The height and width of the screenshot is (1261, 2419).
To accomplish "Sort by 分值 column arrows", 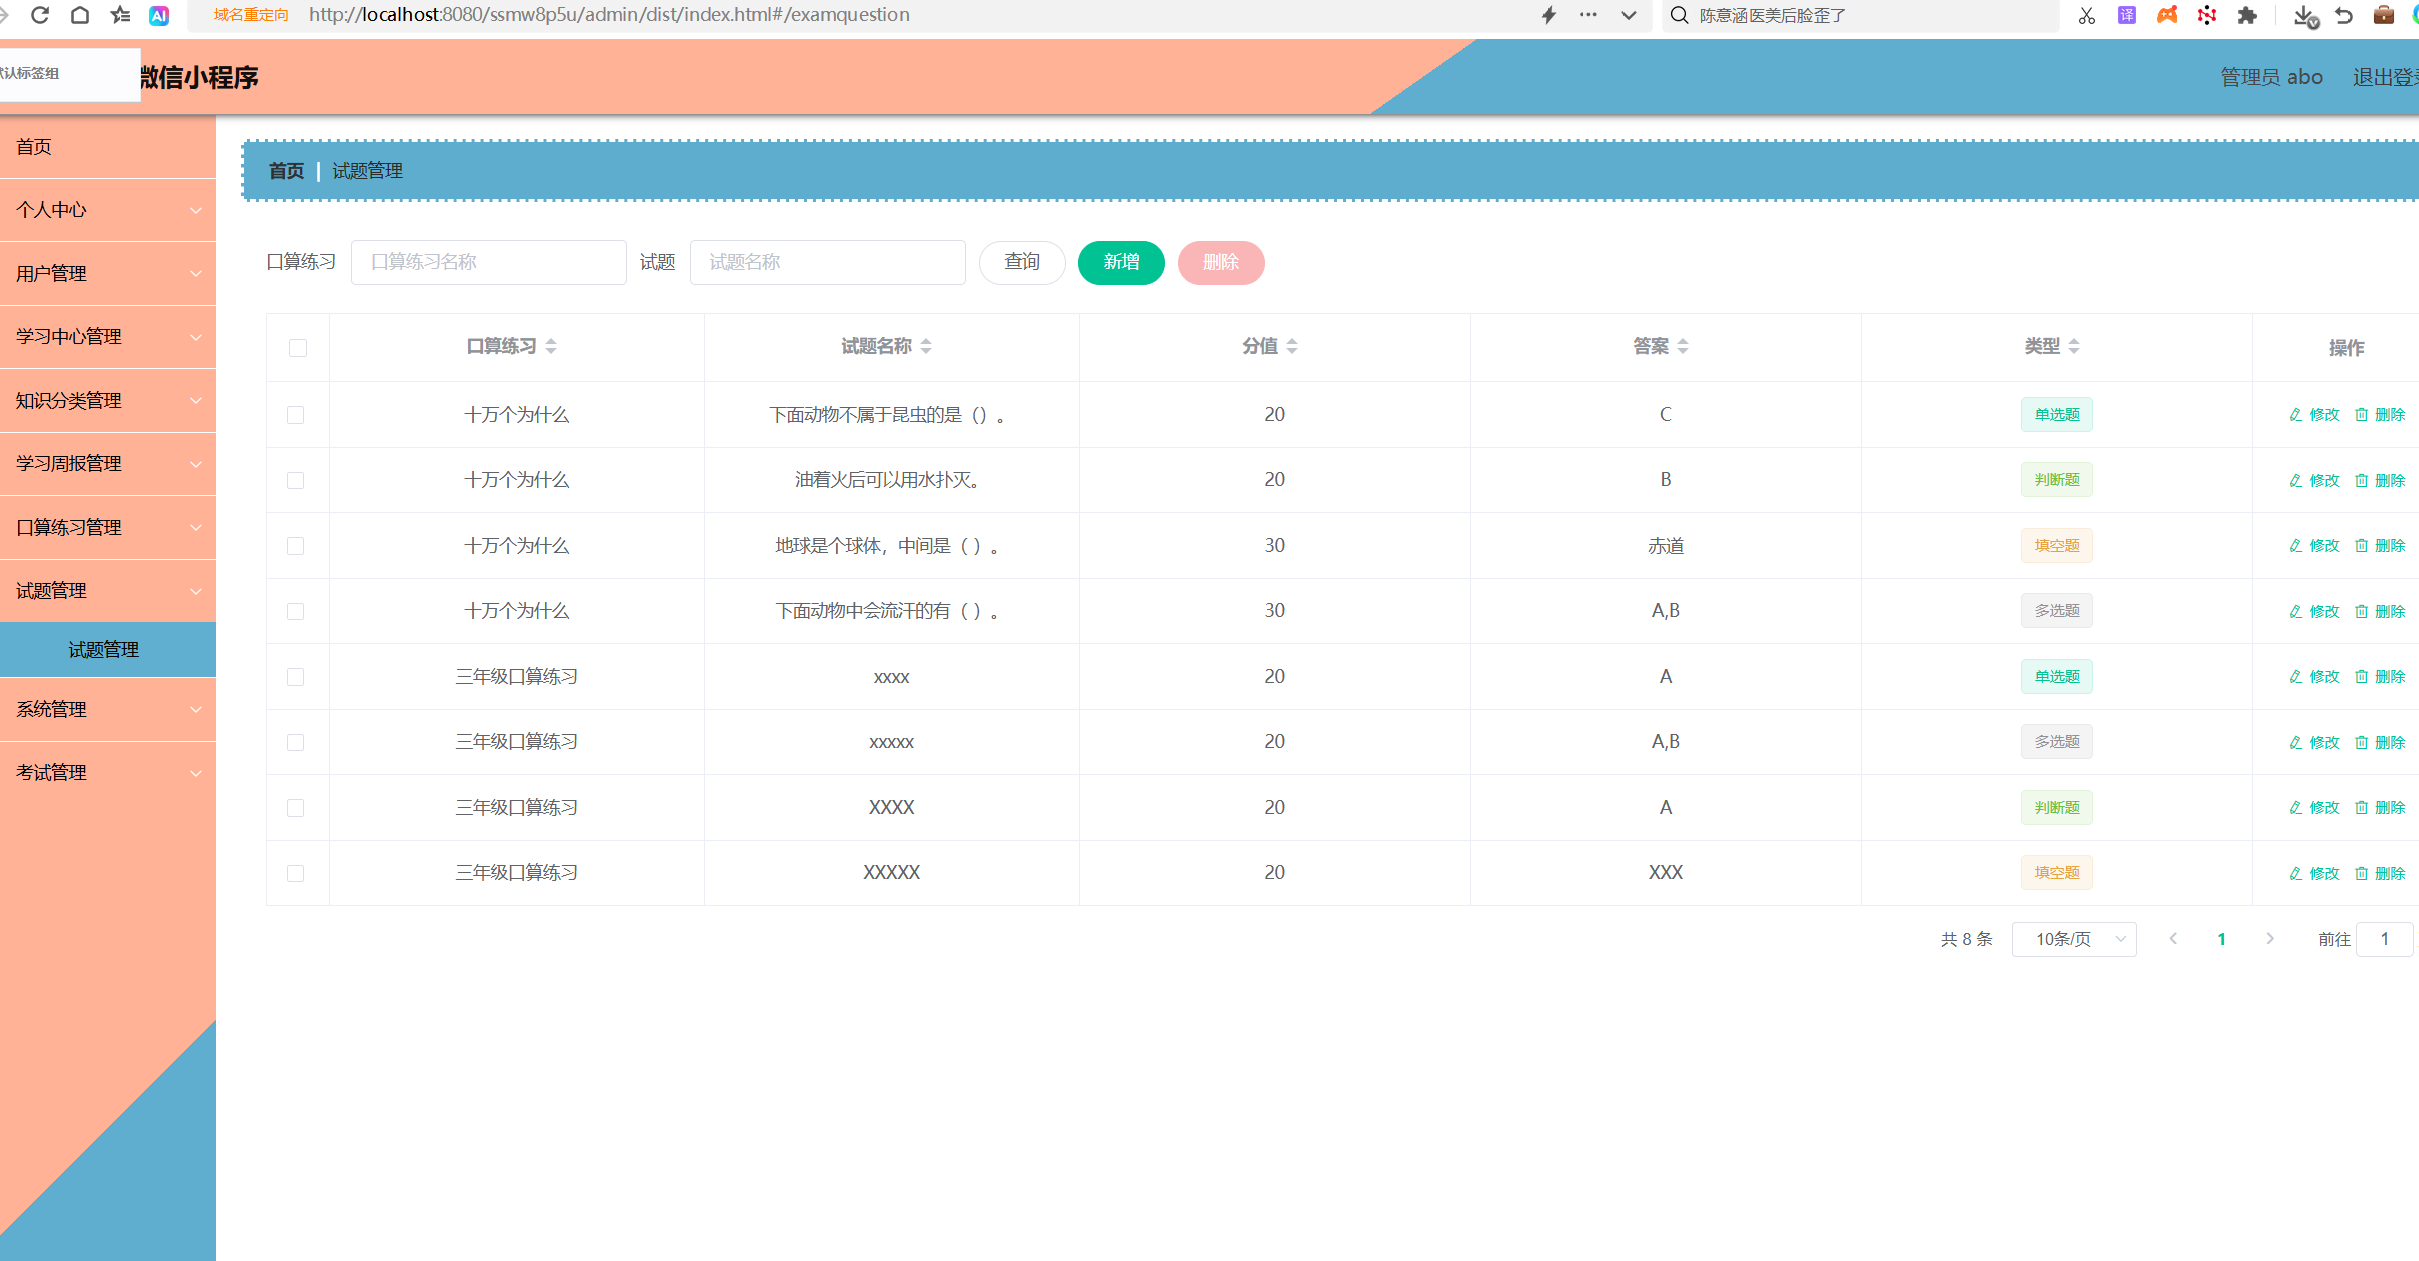I will pos(1292,346).
